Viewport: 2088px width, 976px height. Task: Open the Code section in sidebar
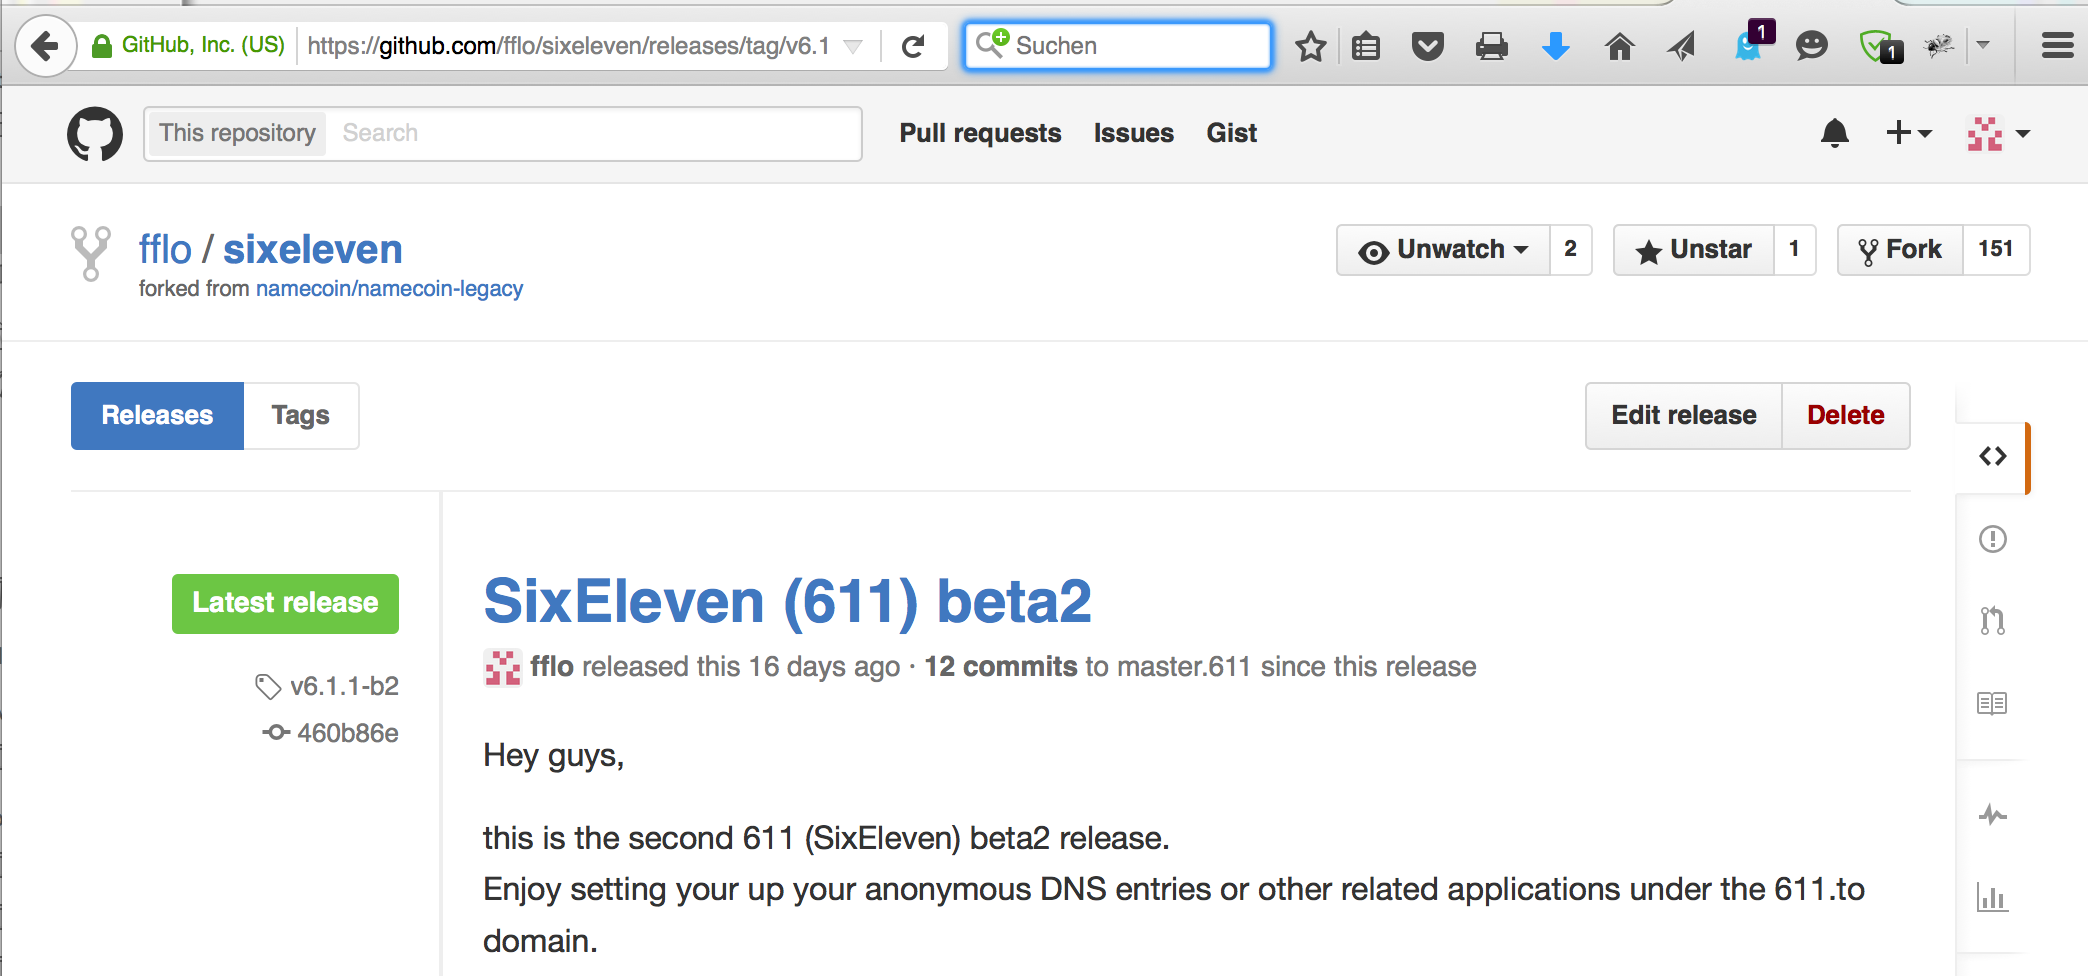[x=1992, y=457]
